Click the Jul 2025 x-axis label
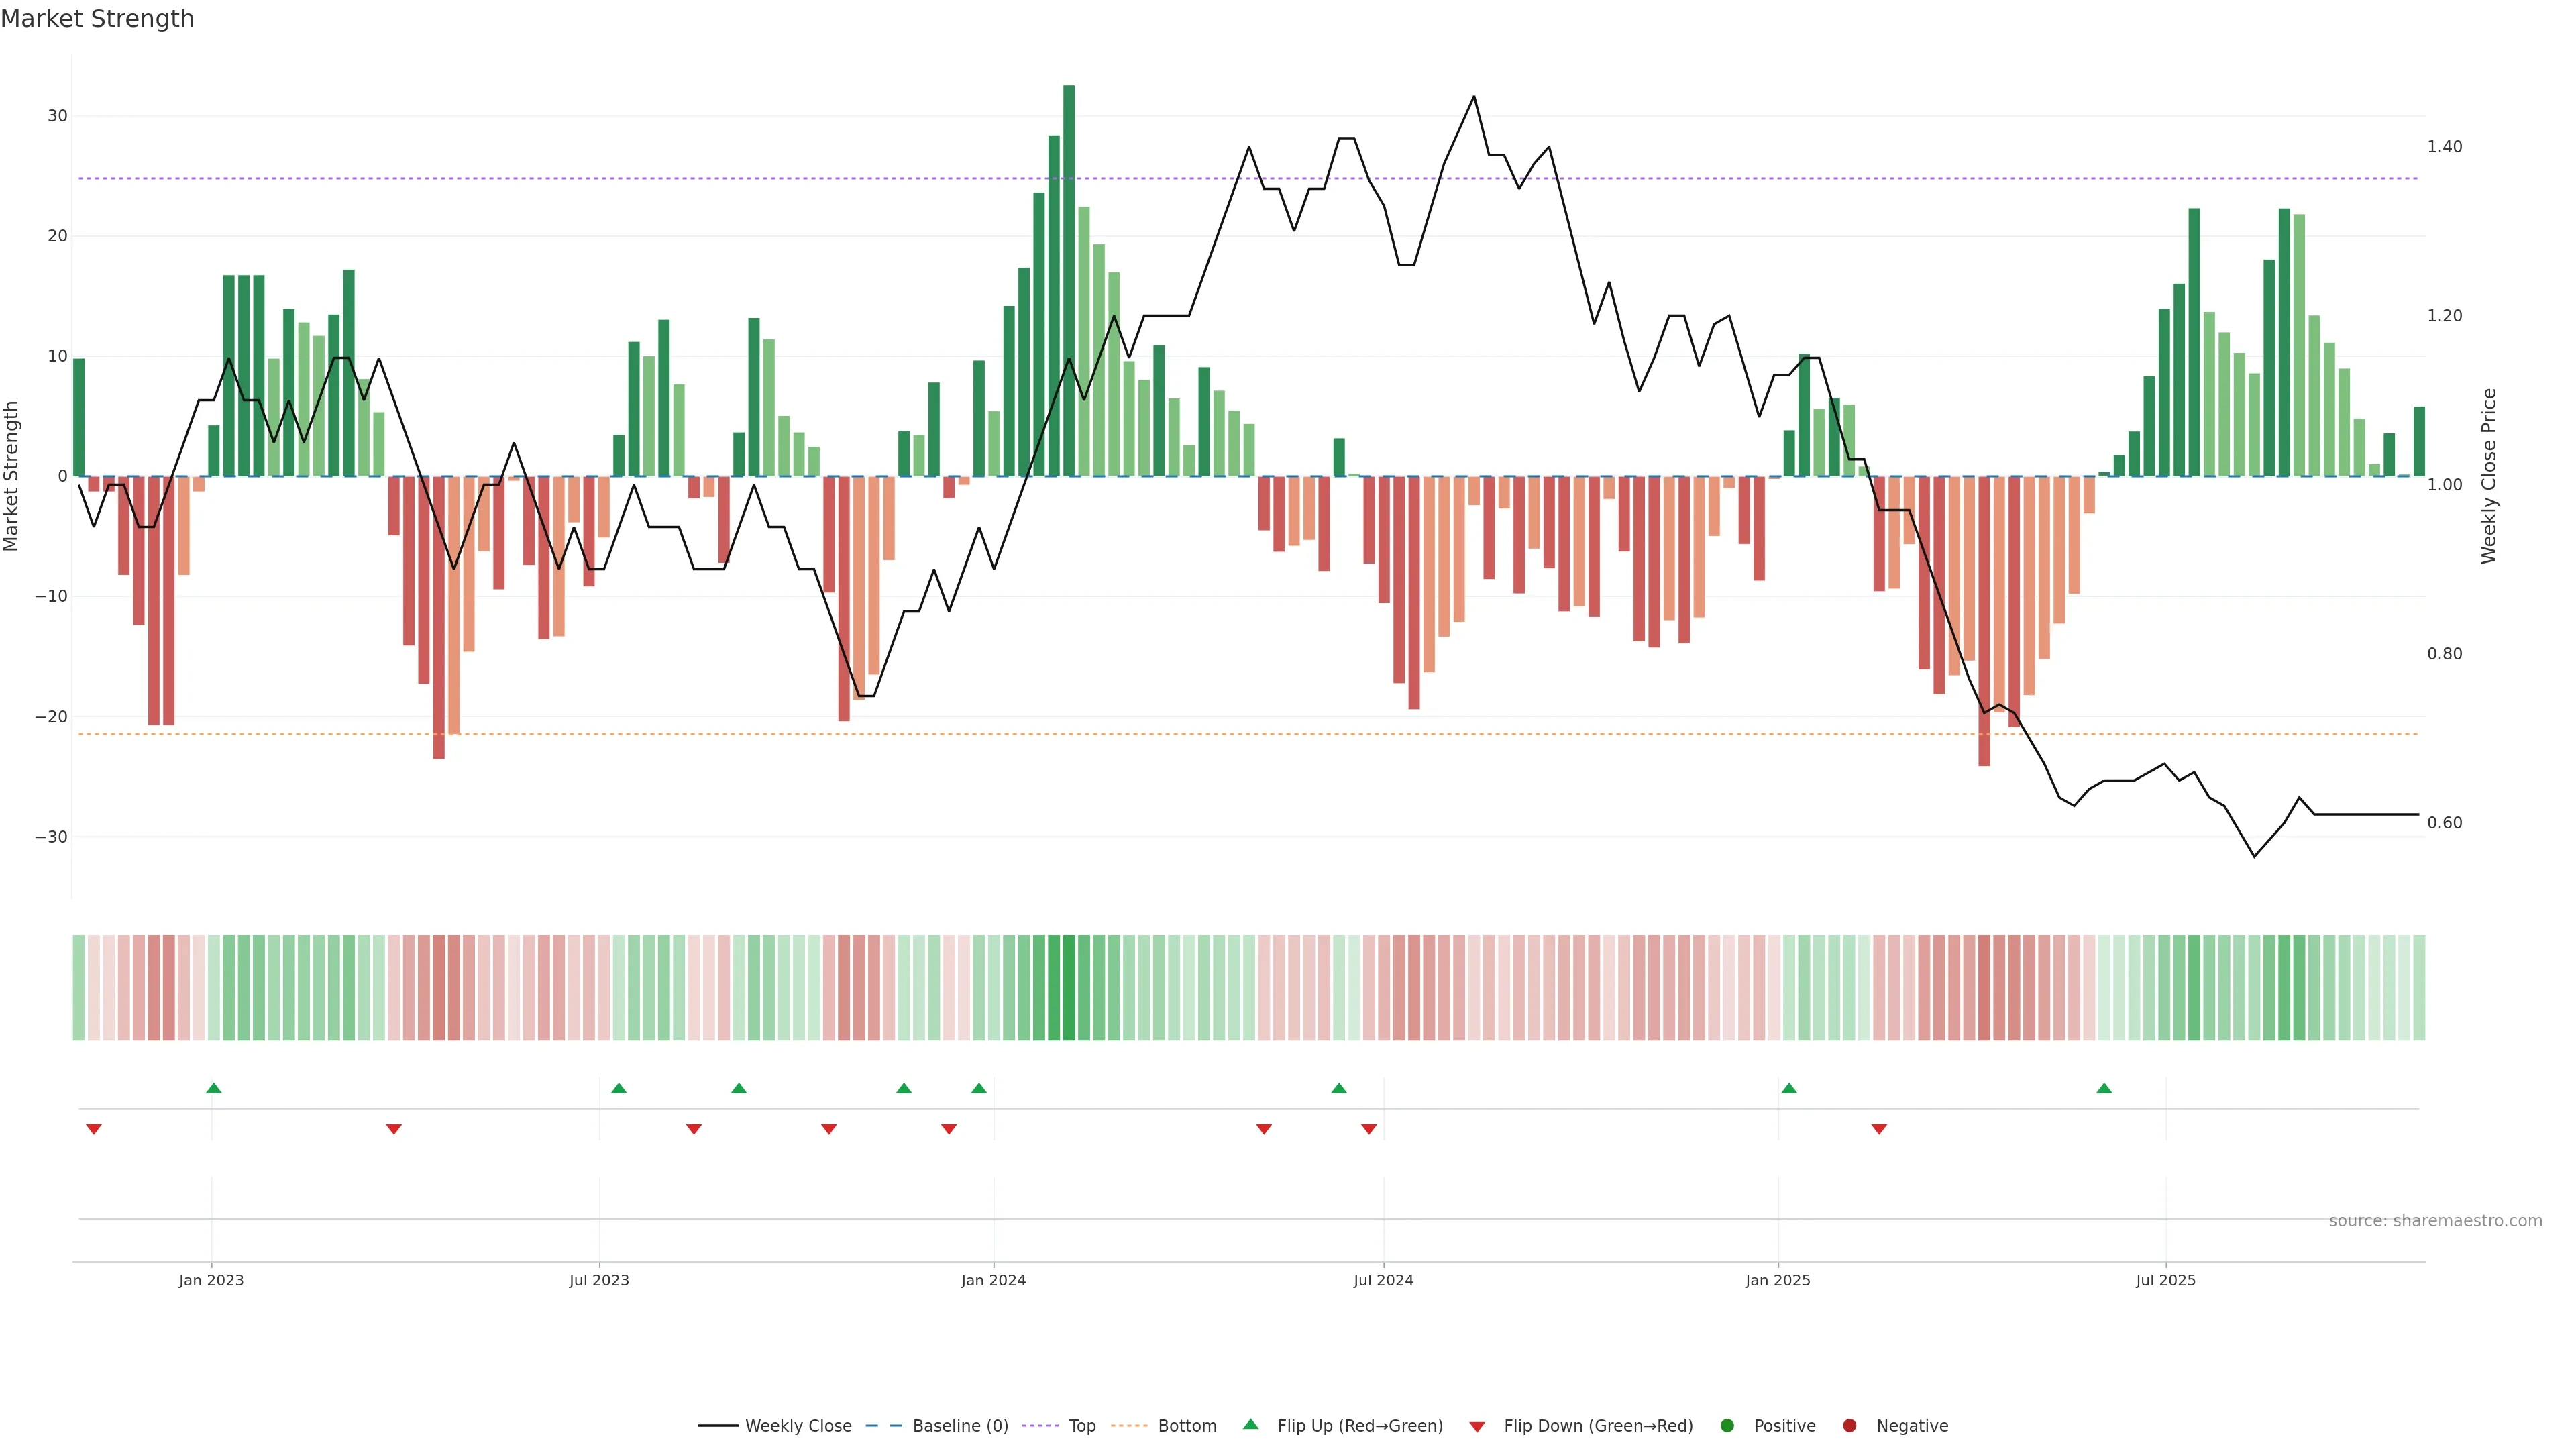Image resolution: width=2576 pixels, height=1449 pixels. (2165, 1280)
